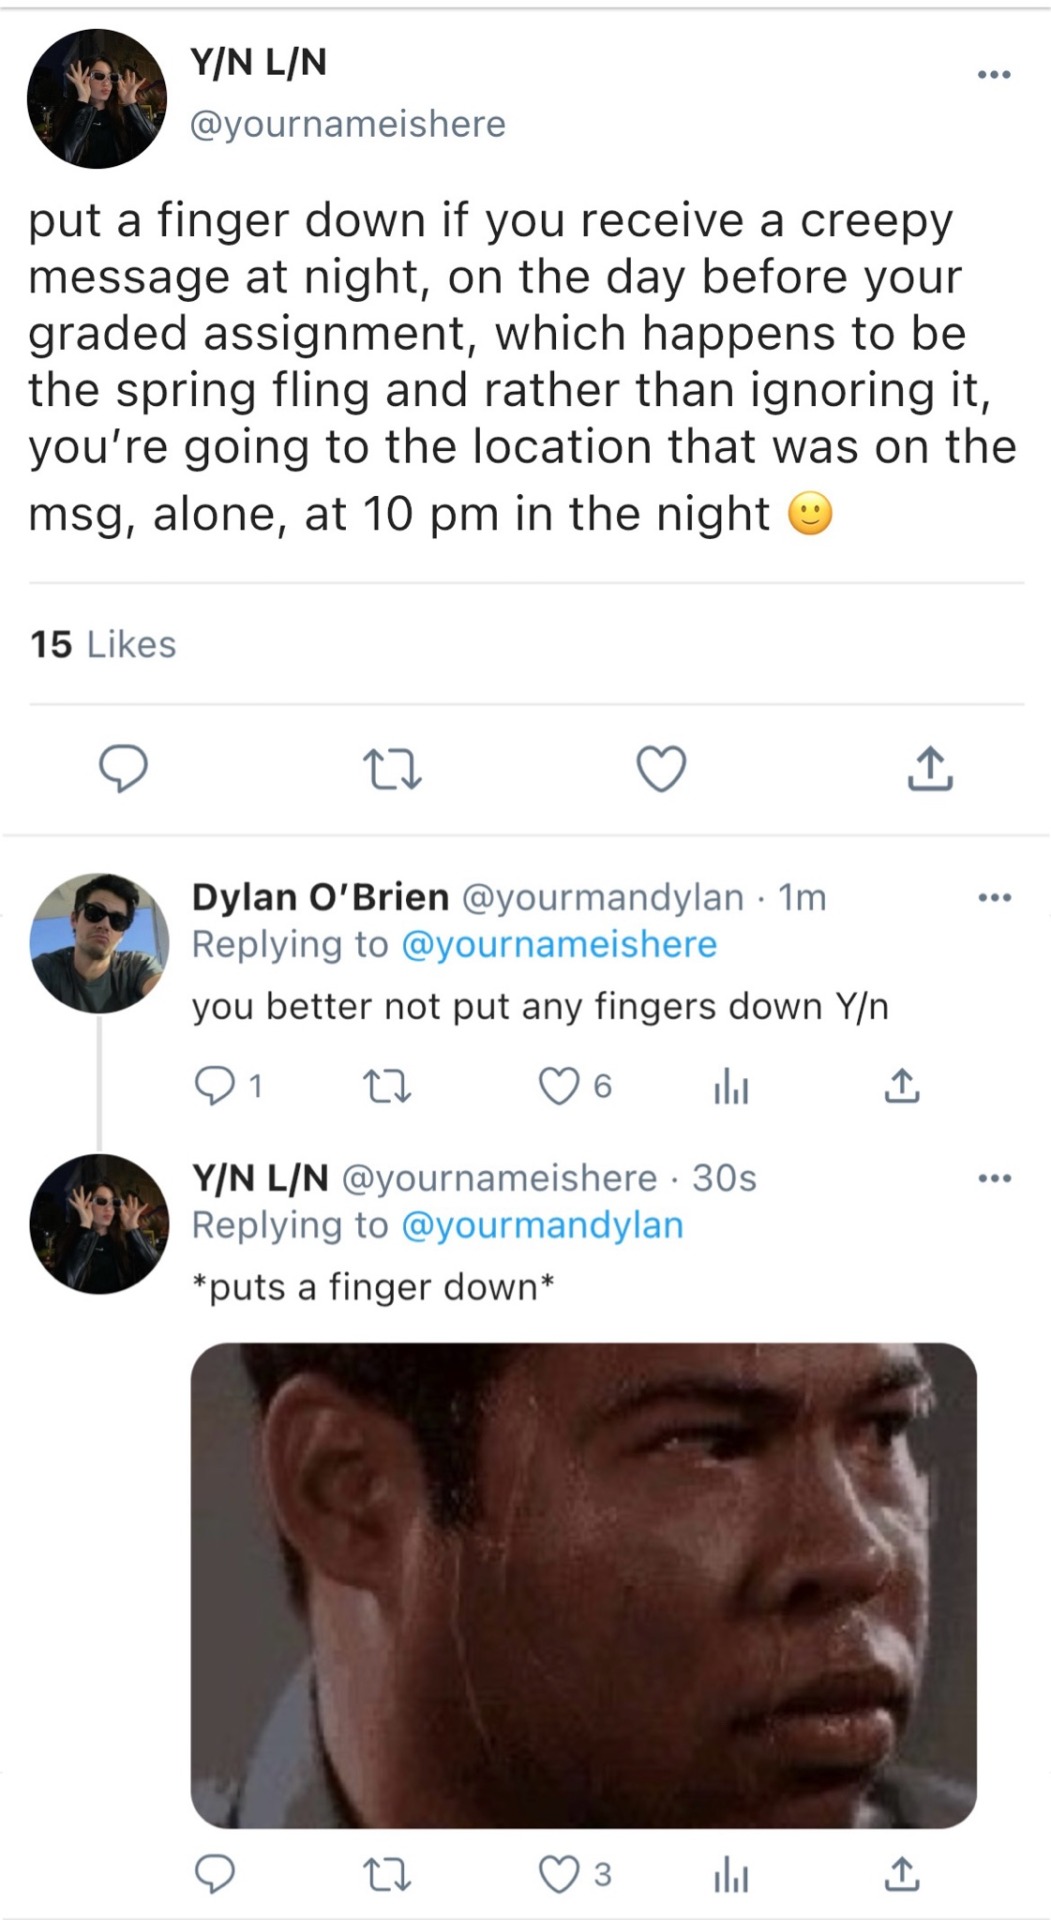Share the main Y/N L/N tweet
The width and height of the screenshot is (1051, 1920).
click(930, 769)
